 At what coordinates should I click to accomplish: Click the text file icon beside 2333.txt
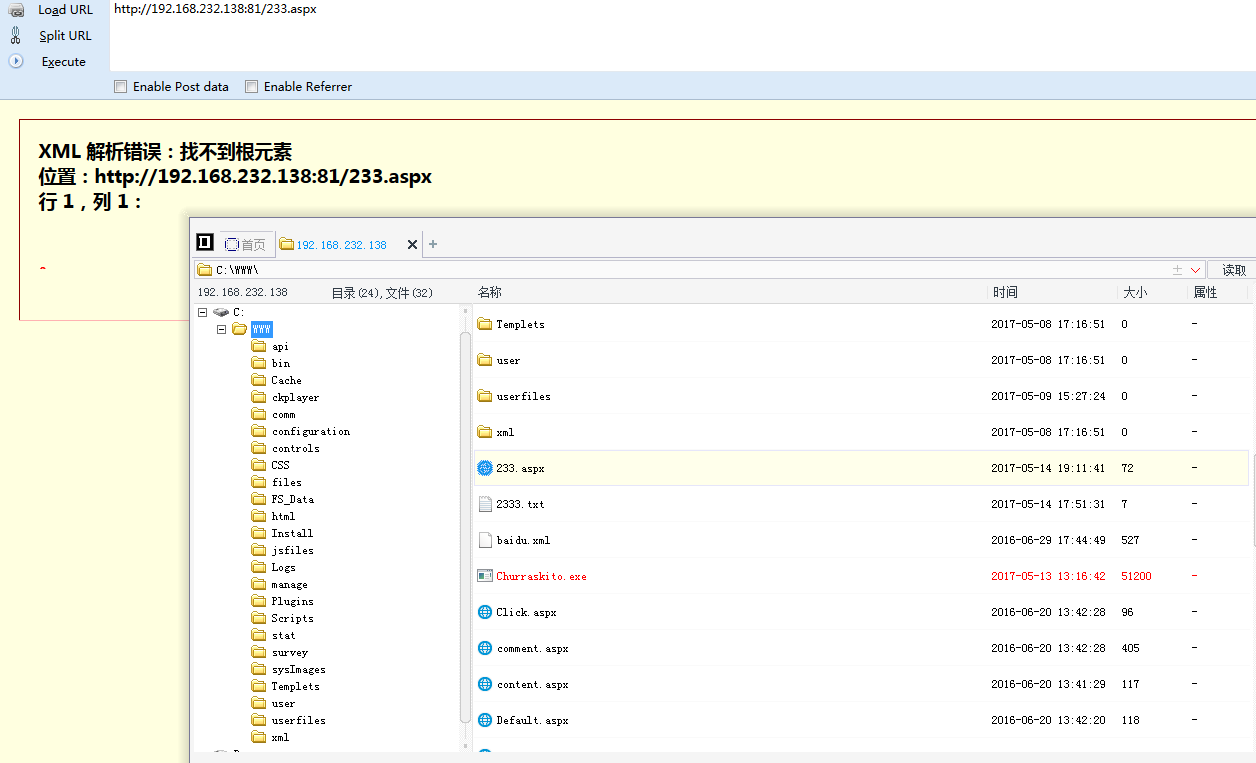[485, 503]
